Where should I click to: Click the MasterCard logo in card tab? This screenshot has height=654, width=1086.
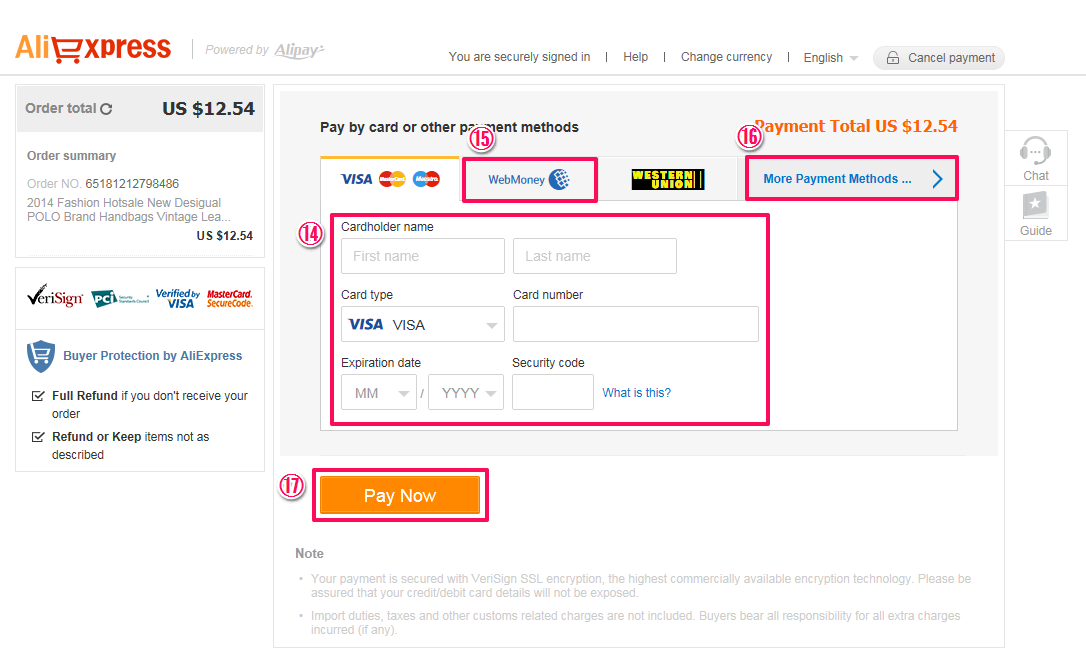pos(392,179)
